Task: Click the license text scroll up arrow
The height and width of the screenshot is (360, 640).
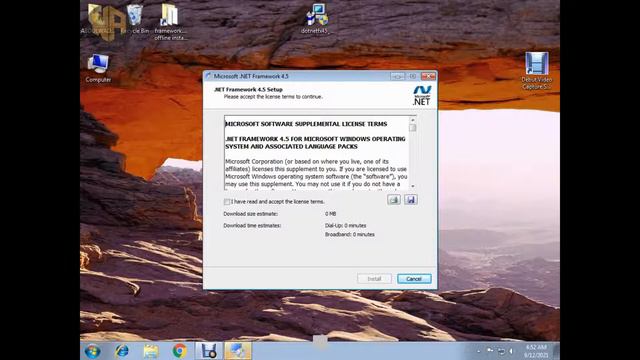Action: 413,120
